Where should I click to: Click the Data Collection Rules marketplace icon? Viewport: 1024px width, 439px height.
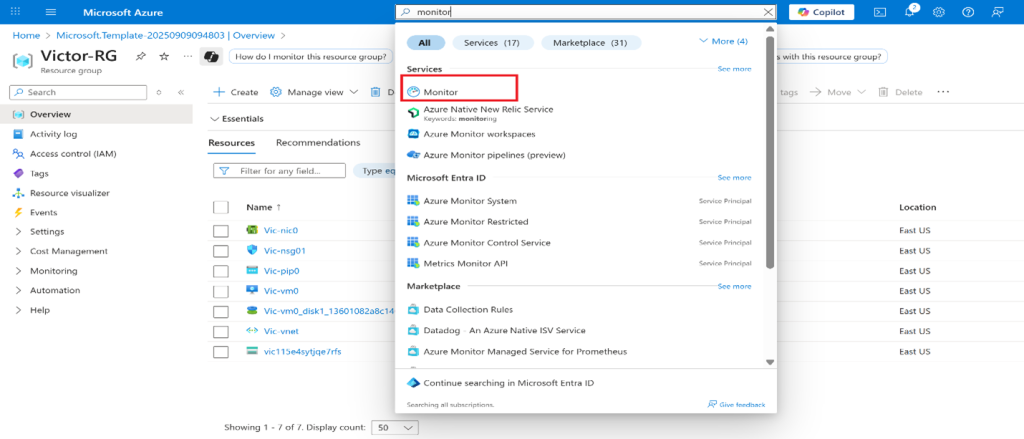(x=413, y=309)
